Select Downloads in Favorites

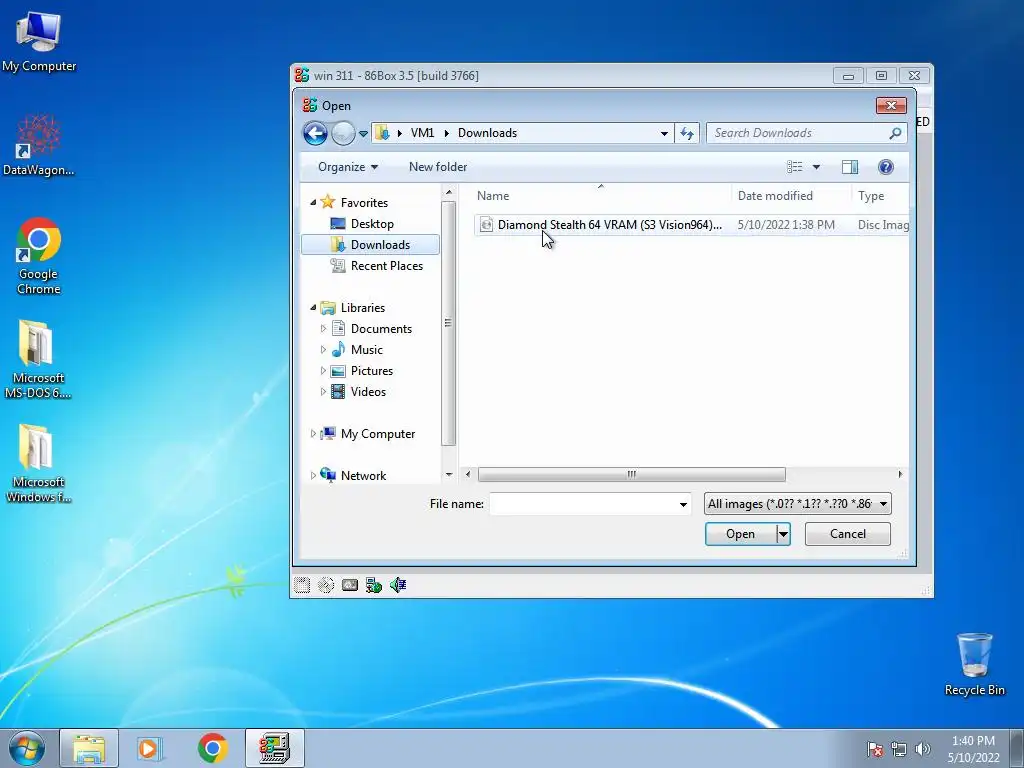coord(370,244)
